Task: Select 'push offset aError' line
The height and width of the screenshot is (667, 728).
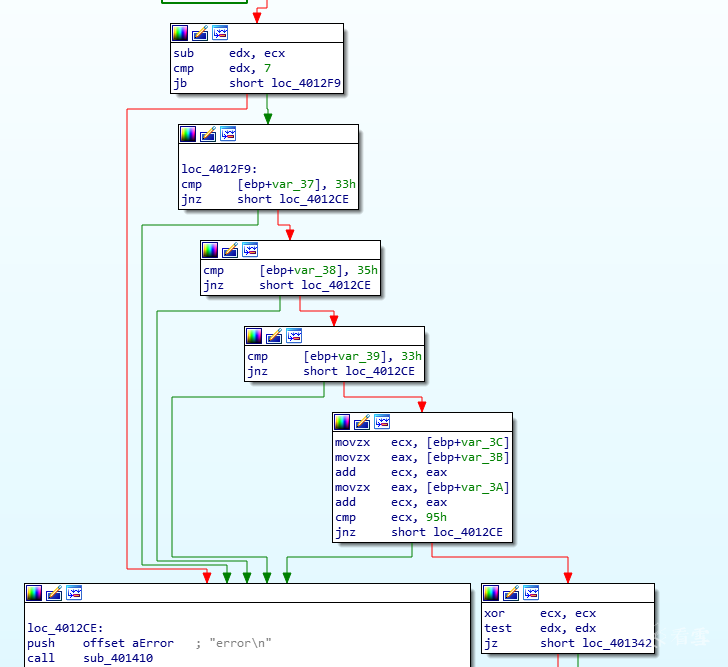Action: click(100, 643)
